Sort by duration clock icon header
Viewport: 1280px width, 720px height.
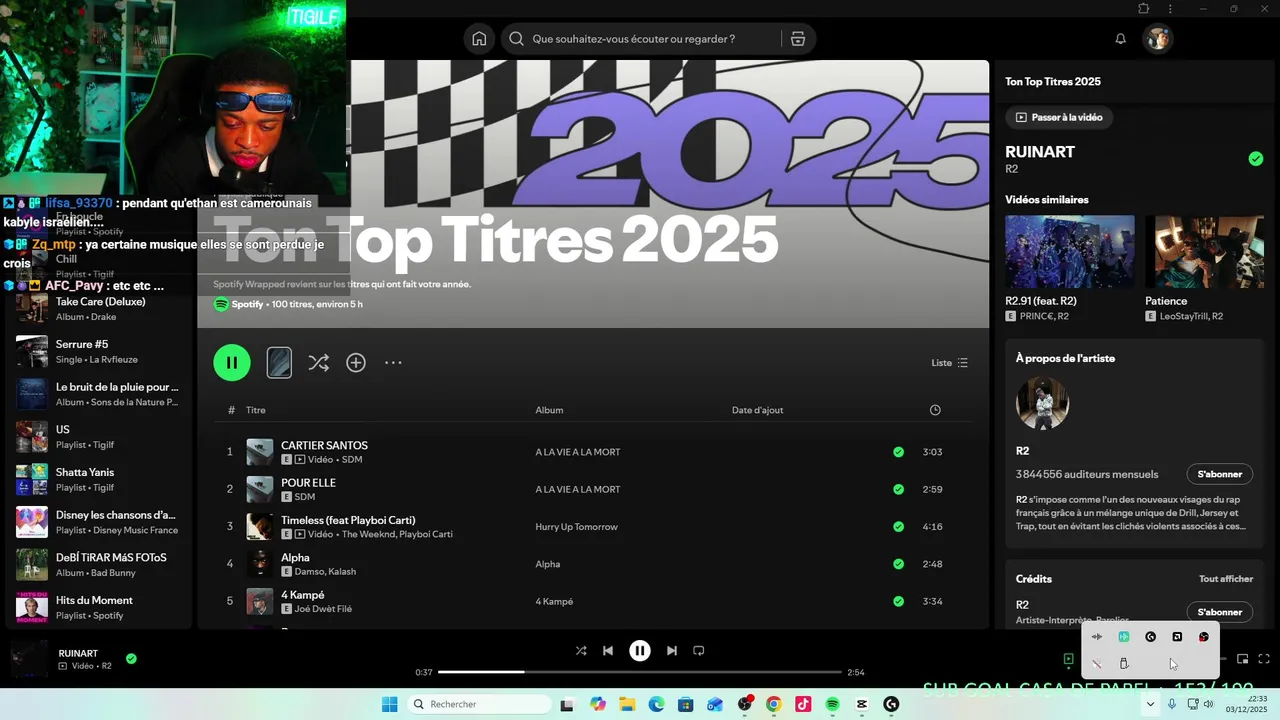pos(935,410)
